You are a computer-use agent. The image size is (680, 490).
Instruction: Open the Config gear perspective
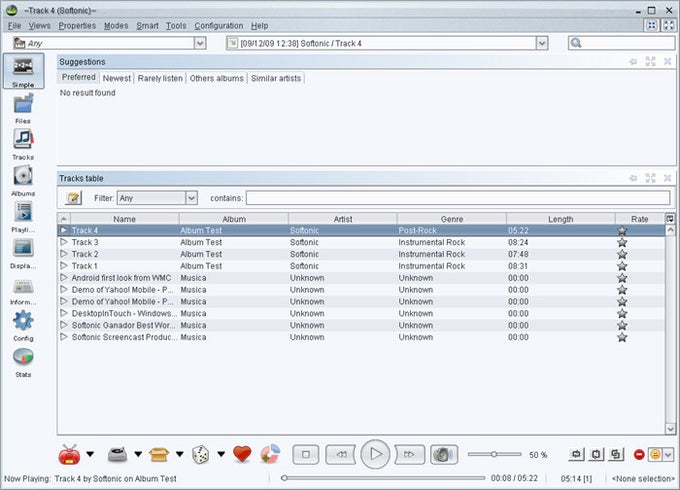coord(23,321)
